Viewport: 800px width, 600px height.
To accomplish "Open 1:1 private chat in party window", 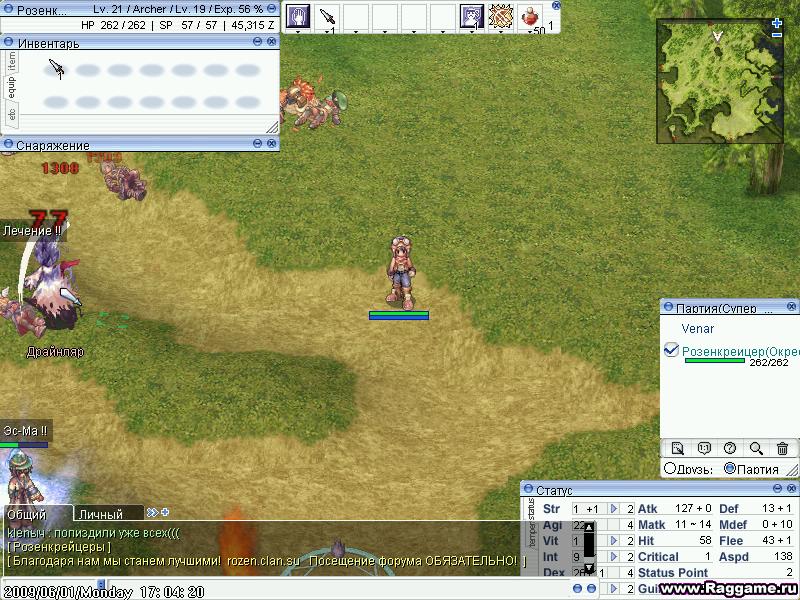I will [x=704, y=448].
